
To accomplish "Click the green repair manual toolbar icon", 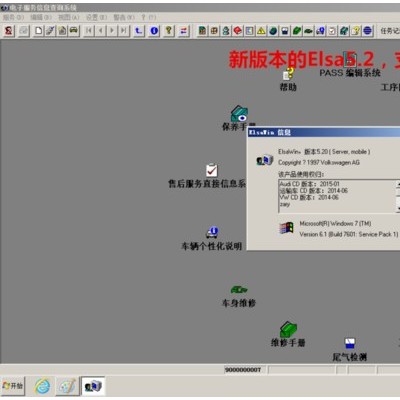I will point(297,31).
